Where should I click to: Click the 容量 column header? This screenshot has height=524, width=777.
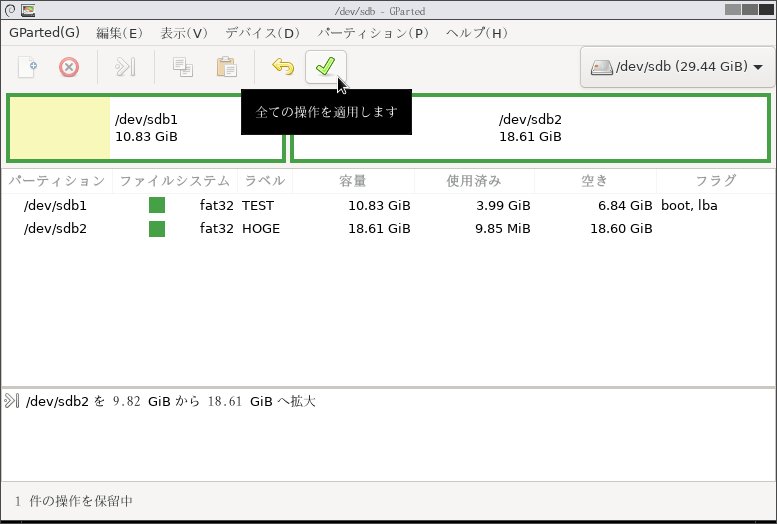(x=353, y=181)
